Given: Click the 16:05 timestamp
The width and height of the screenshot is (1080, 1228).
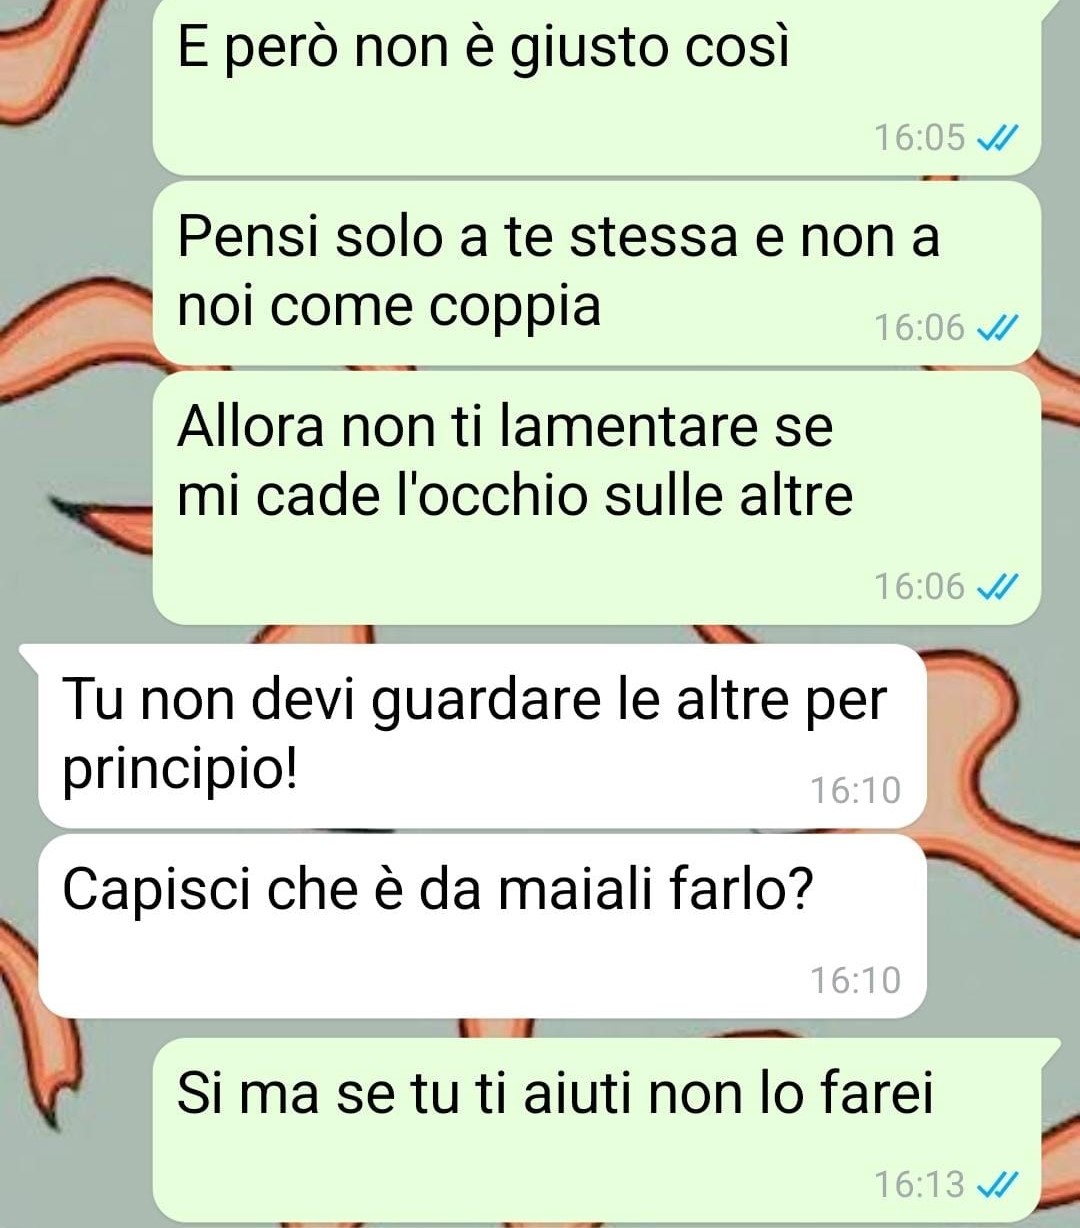Looking at the screenshot, I should point(920,137).
